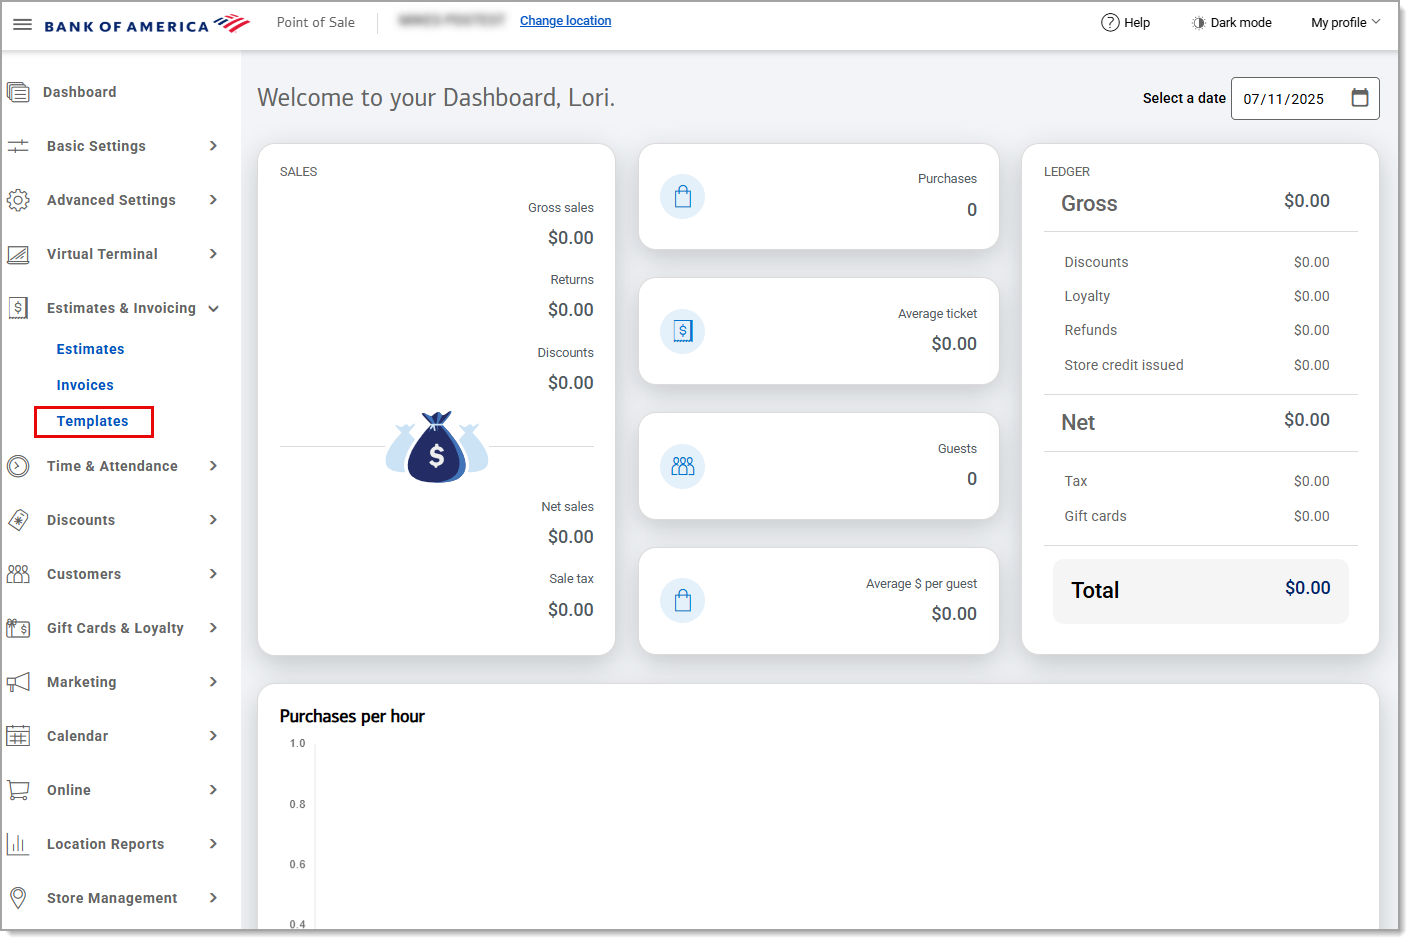Click the Customers people icon
This screenshot has width=1412, height=943.
tap(18, 574)
